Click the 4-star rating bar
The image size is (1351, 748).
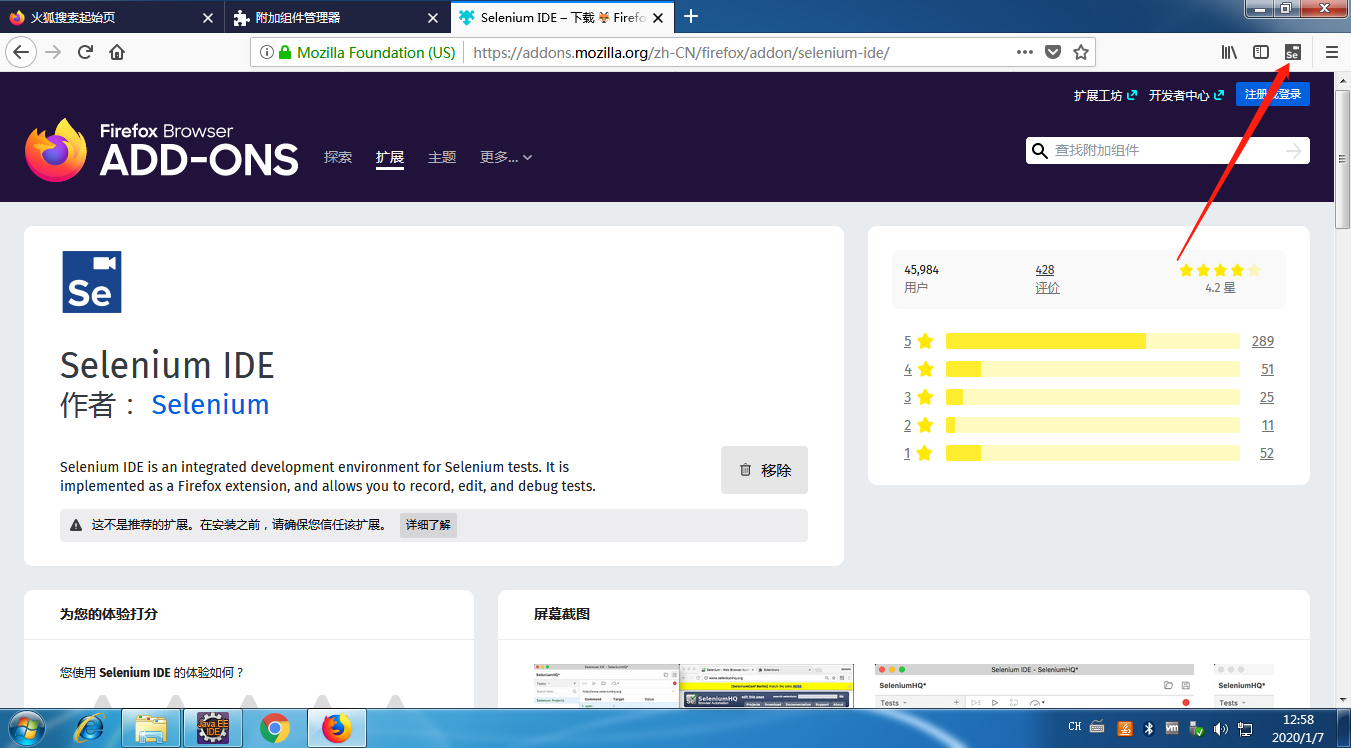(x=1093, y=369)
